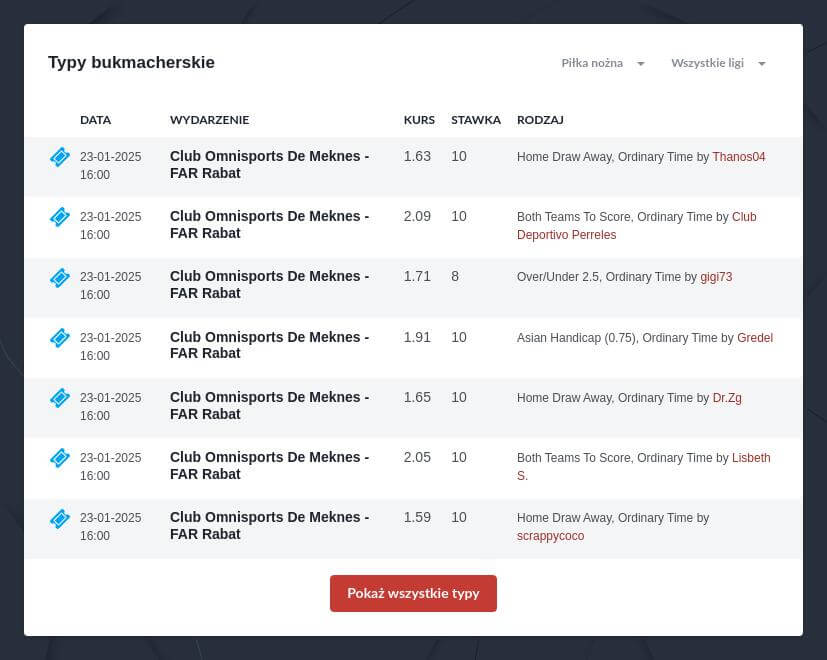Click 'Asian Handicap (0.75)' bet type text
Screen dimensions: 827x660
coord(576,338)
